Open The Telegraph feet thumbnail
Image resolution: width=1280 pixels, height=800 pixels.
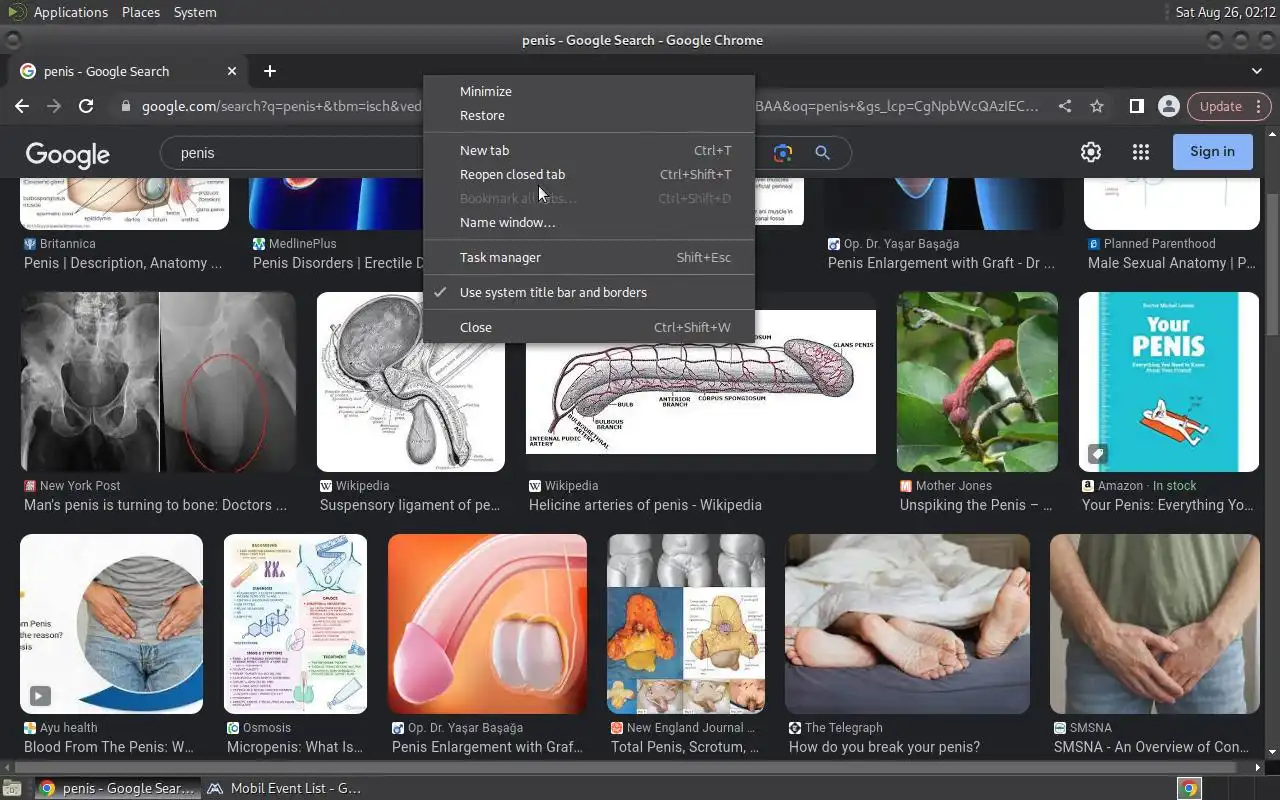907,624
